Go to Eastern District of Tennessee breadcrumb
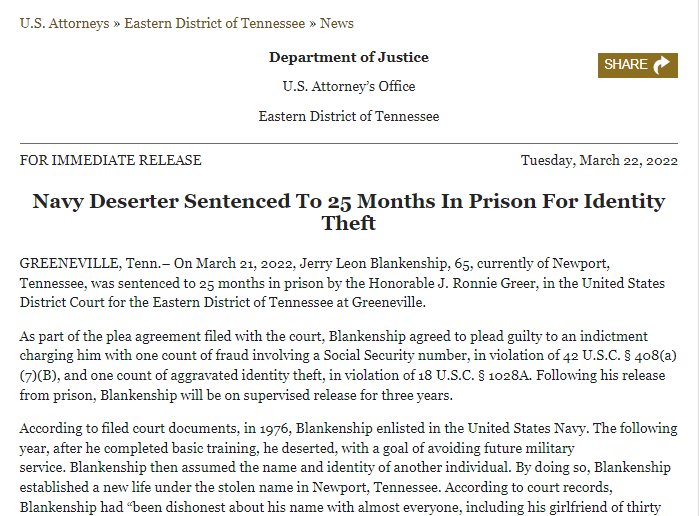699x516 pixels. (x=215, y=23)
